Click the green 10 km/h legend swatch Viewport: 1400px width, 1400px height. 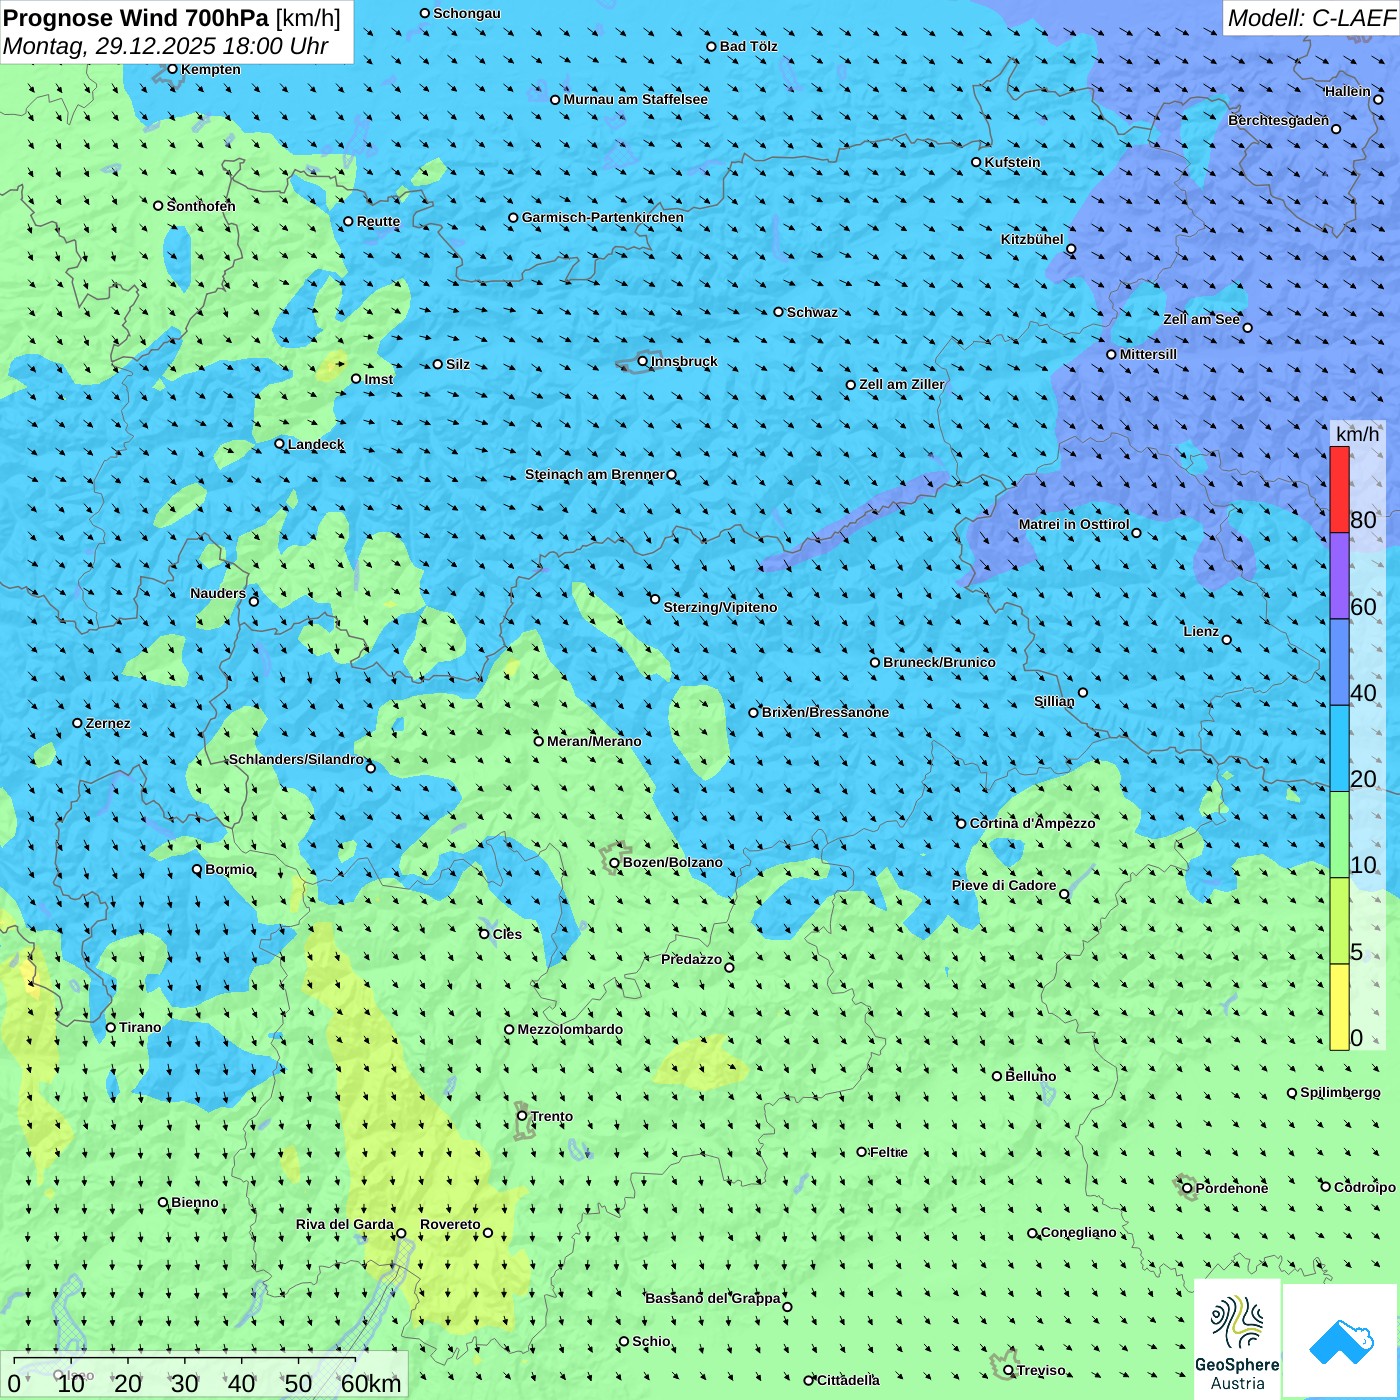tap(1339, 835)
